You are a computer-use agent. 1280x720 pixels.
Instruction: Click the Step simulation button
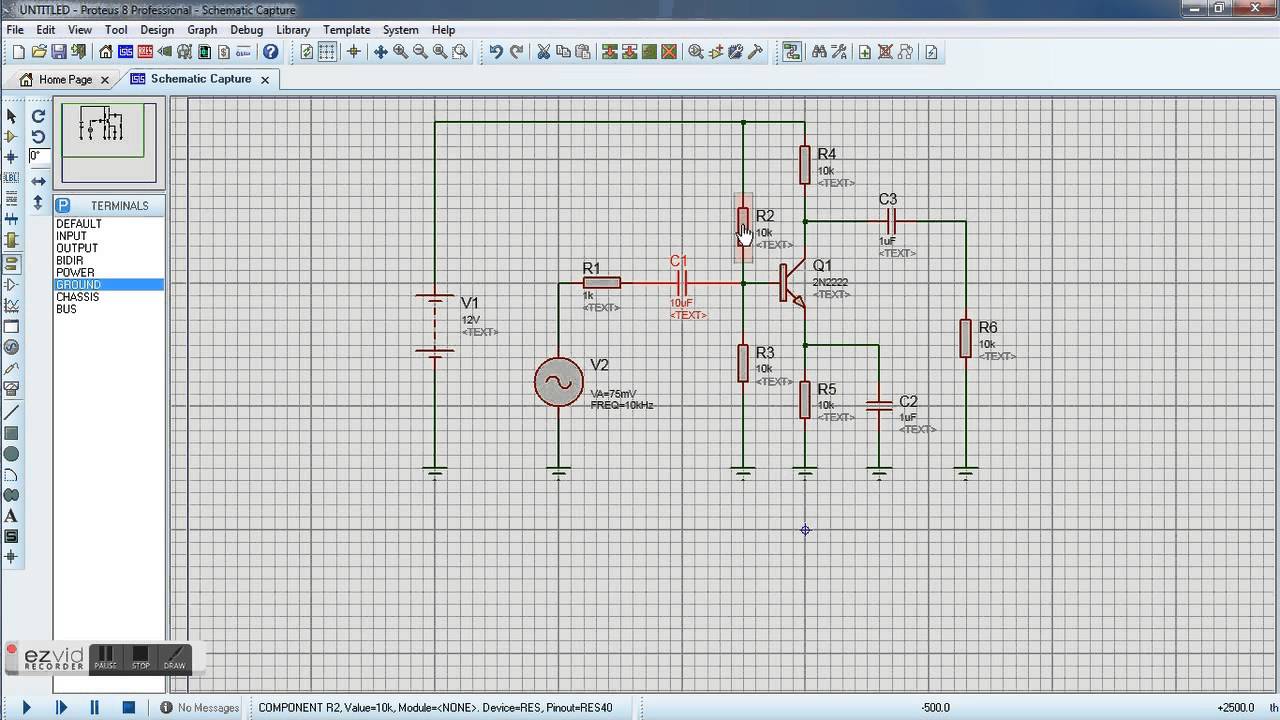61,707
